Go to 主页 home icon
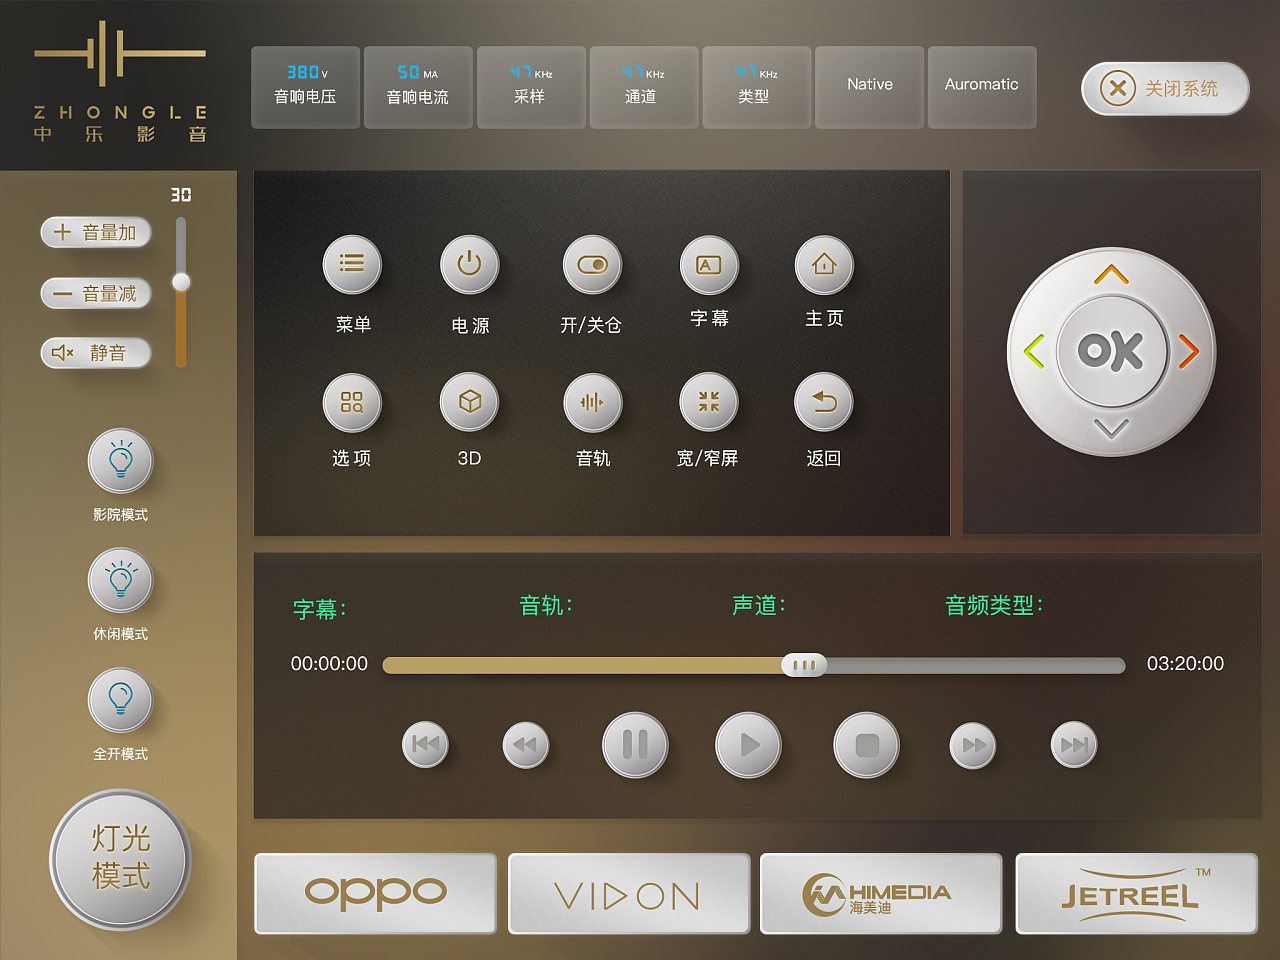Image resolution: width=1280 pixels, height=960 pixels. point(824,264)
